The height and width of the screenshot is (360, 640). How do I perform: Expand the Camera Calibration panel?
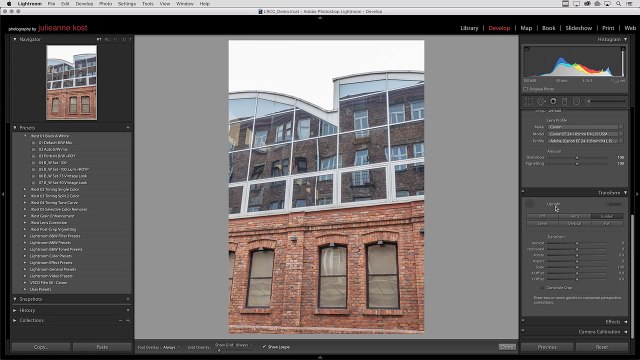(x=625, y=332)
